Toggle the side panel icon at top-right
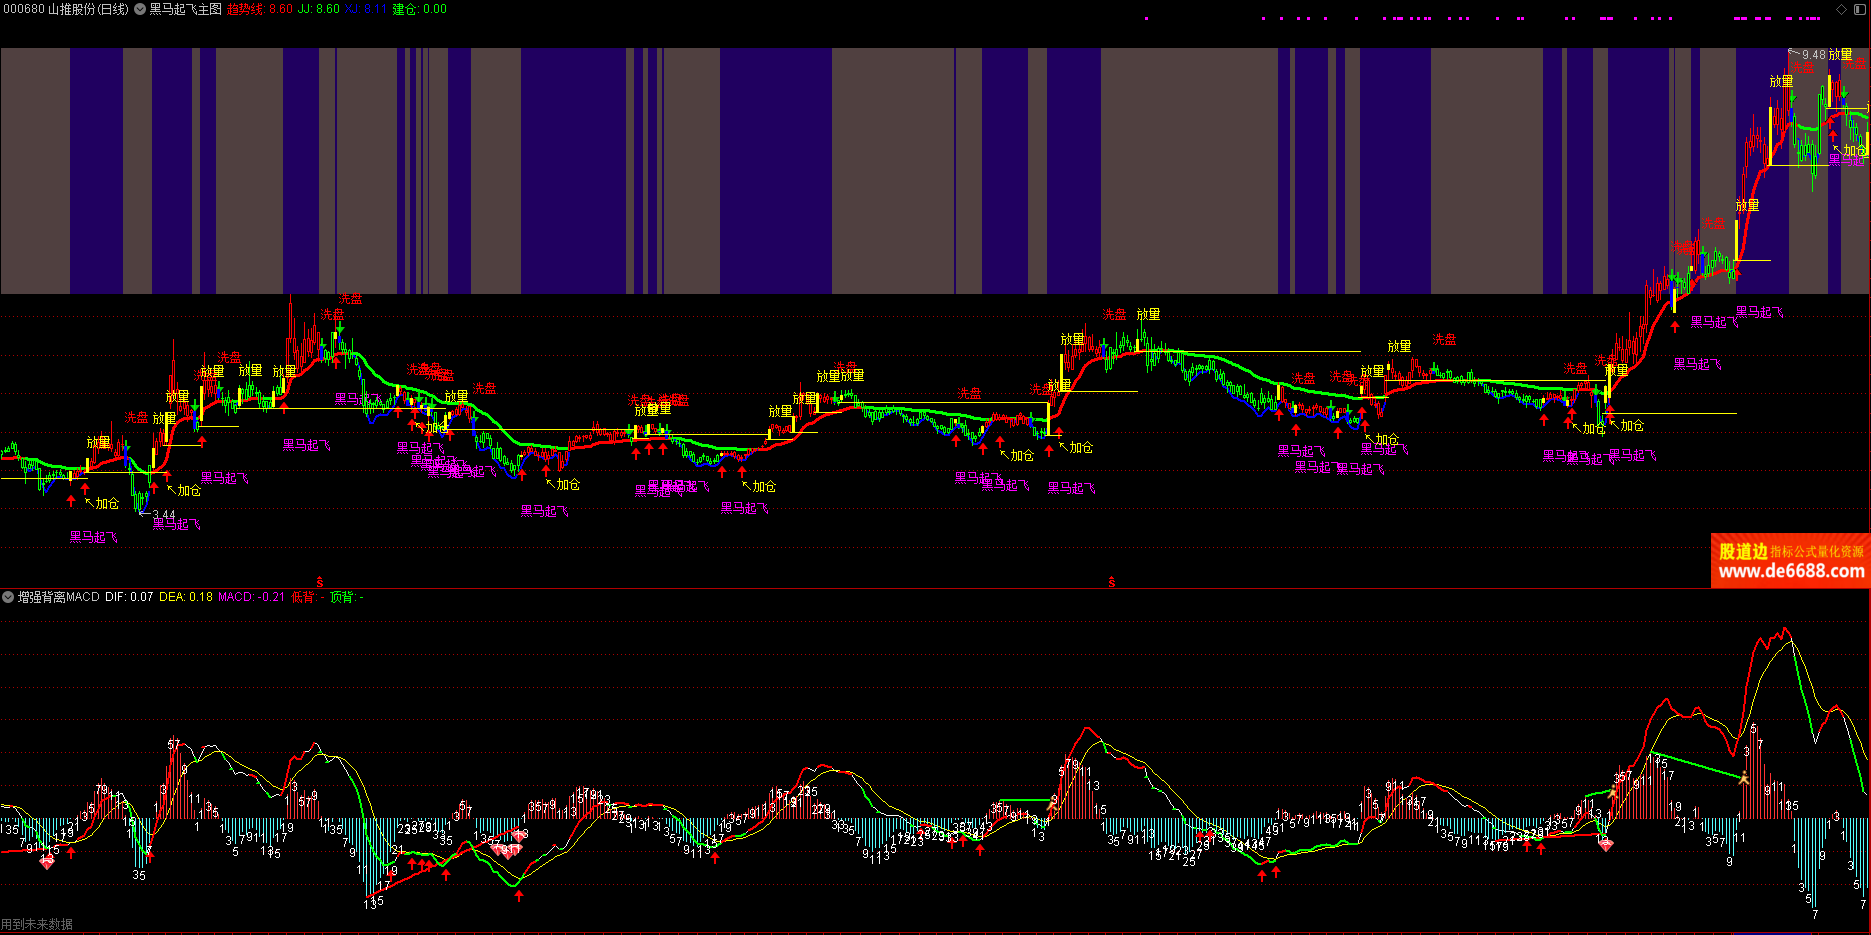Viewport: 1871px width, 935px height. tap(1859, 9)
